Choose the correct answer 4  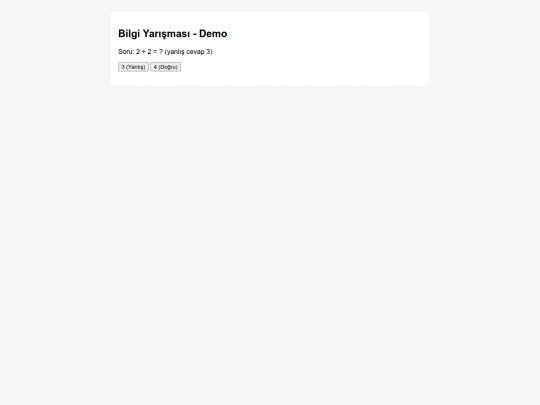pyautogui.click(x=166, y=67)
